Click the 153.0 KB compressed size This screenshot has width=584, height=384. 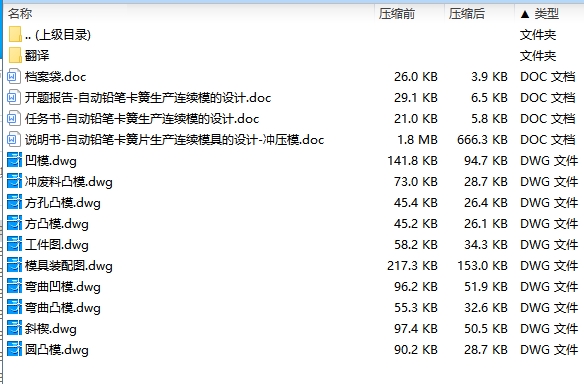[x=482, y=266]
